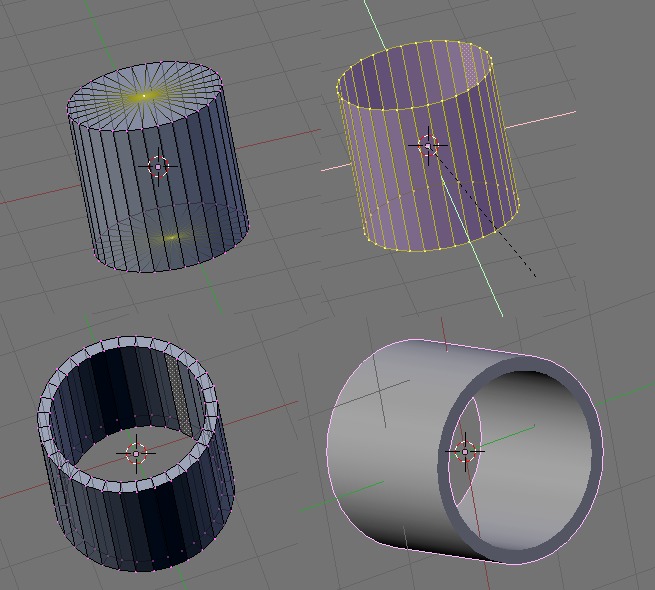The height and width of the screenshot is (590, 655).
Task: Click the 3D cursor inside the thick-walled ring cylinder
Action: (136, 454)
